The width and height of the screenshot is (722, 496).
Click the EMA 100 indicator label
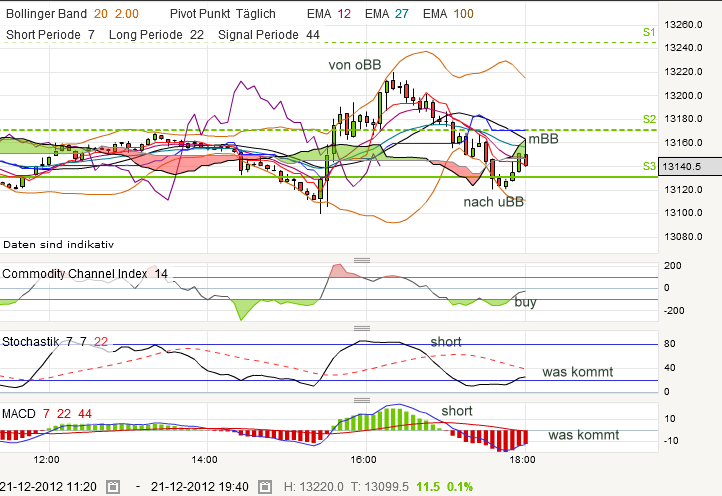(x=448, y=14)
